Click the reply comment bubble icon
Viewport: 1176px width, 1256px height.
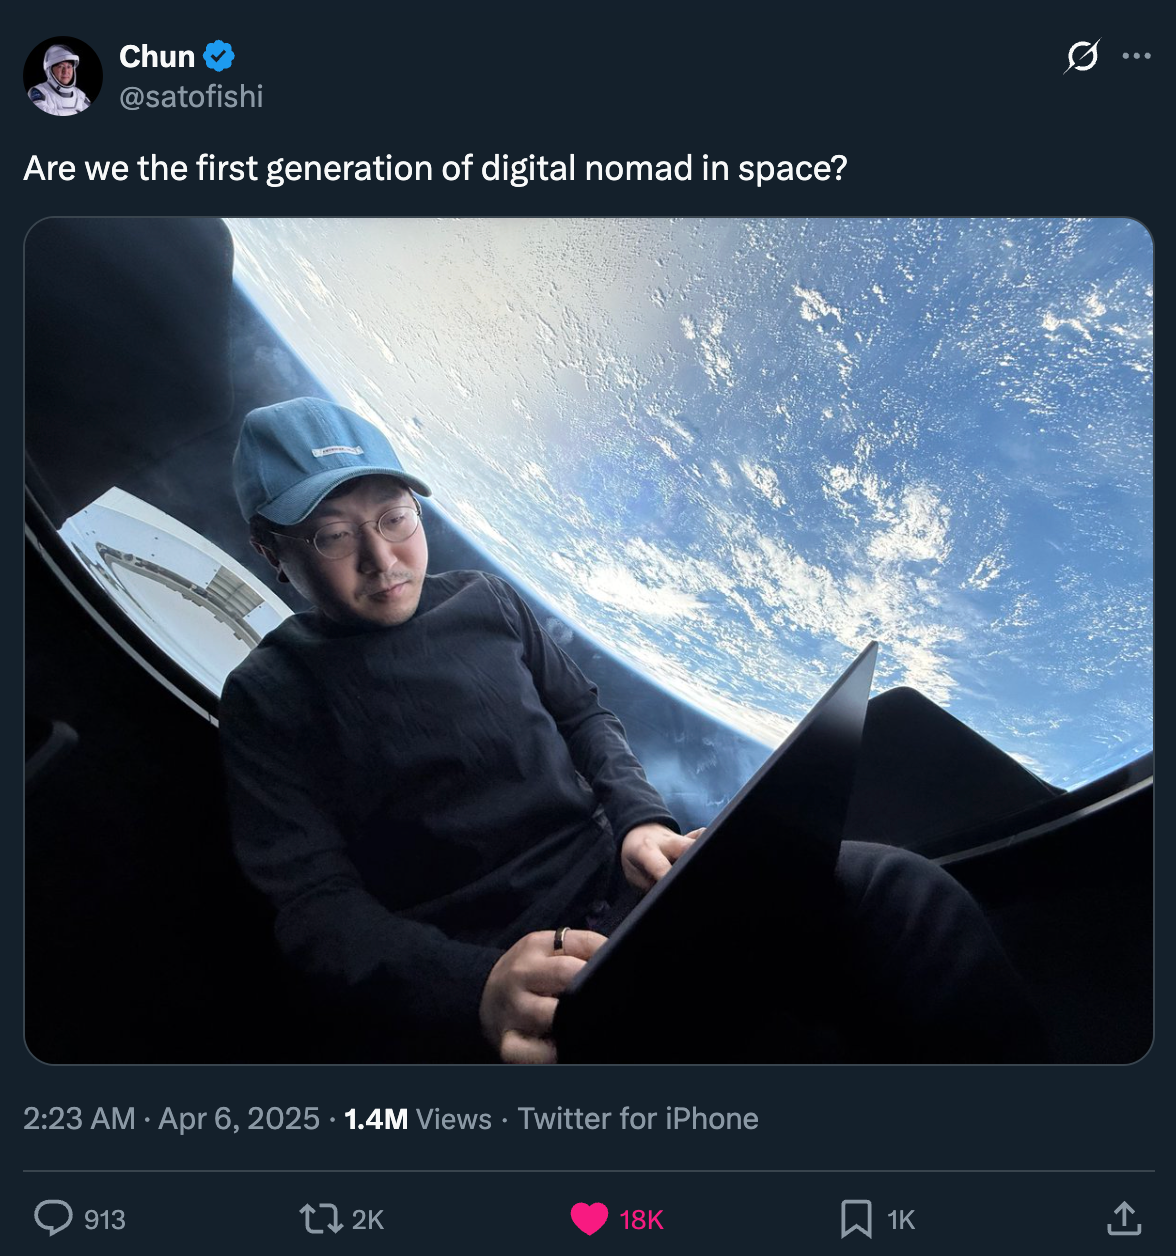53,1218
